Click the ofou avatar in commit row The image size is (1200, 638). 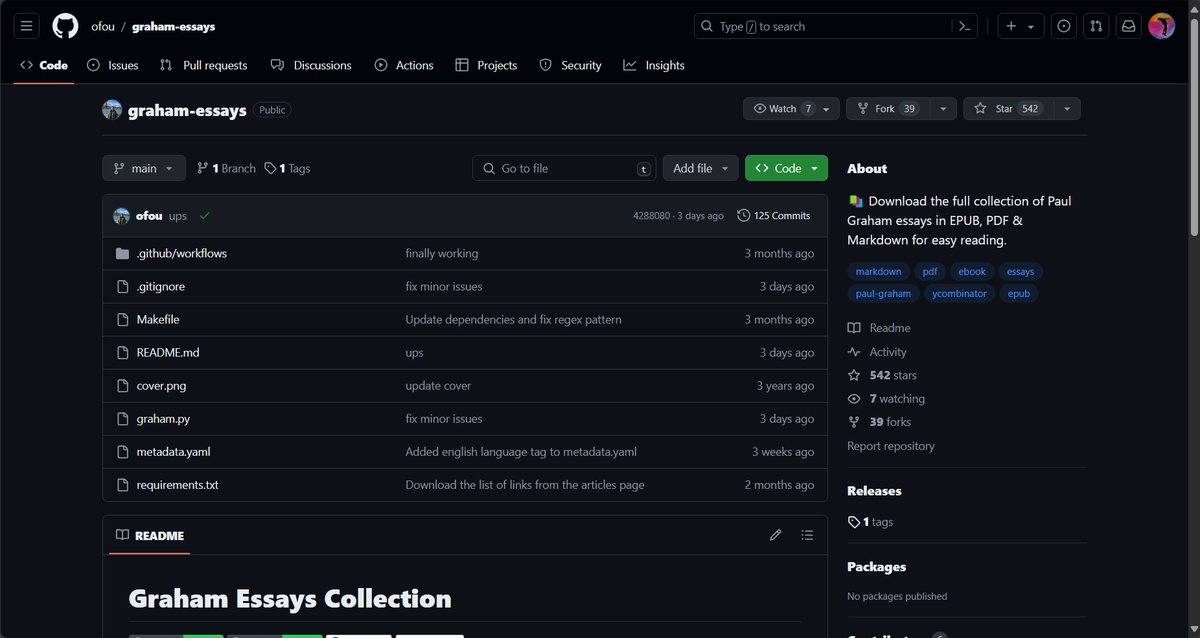pyautogui.click(x=122, y=216)
